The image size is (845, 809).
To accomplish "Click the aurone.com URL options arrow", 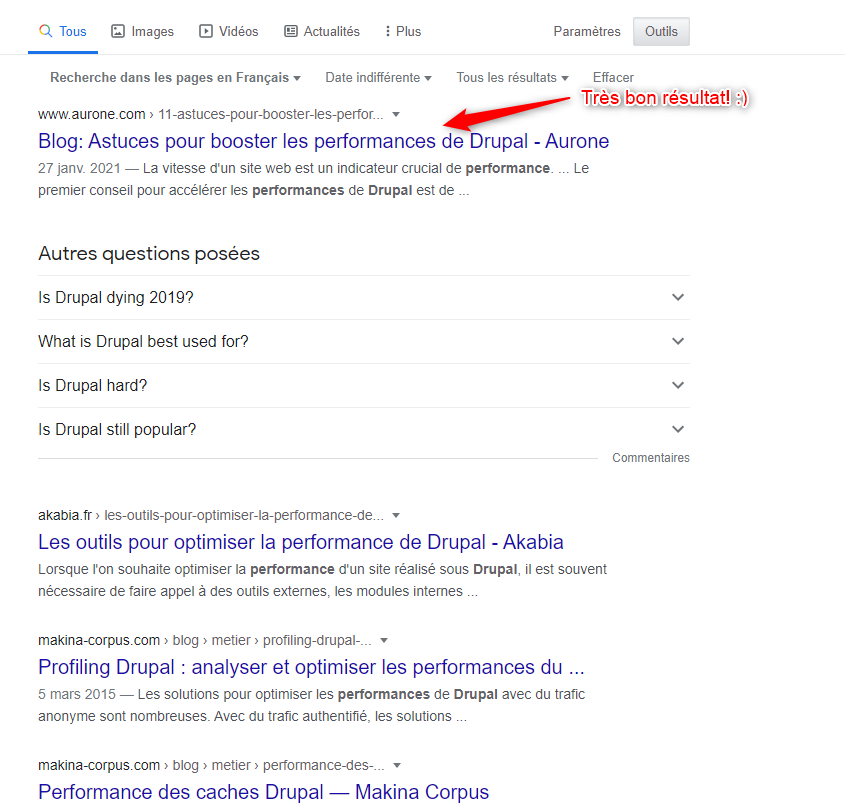I will (x=396, y=114).
